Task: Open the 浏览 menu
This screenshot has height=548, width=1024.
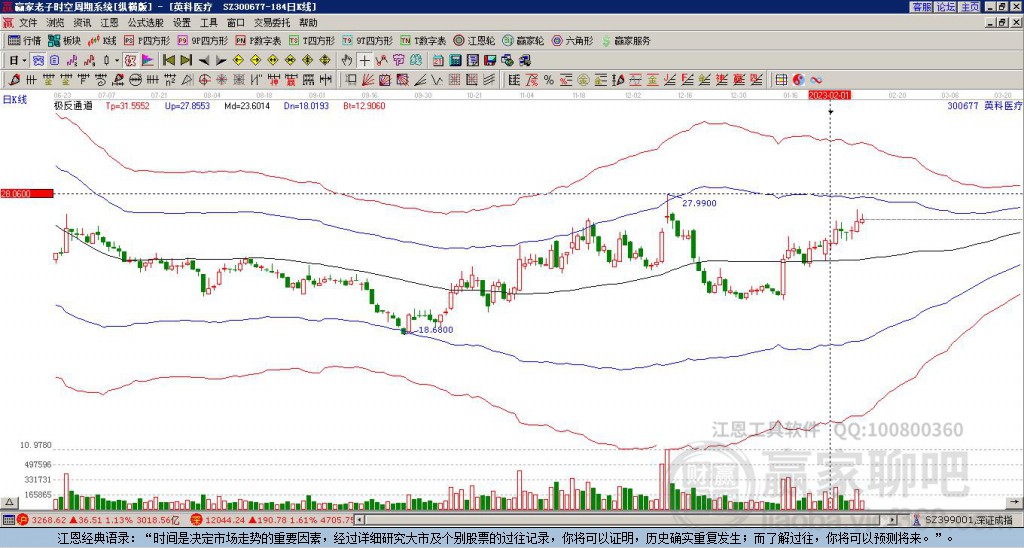Action: [x=55, y=23]
